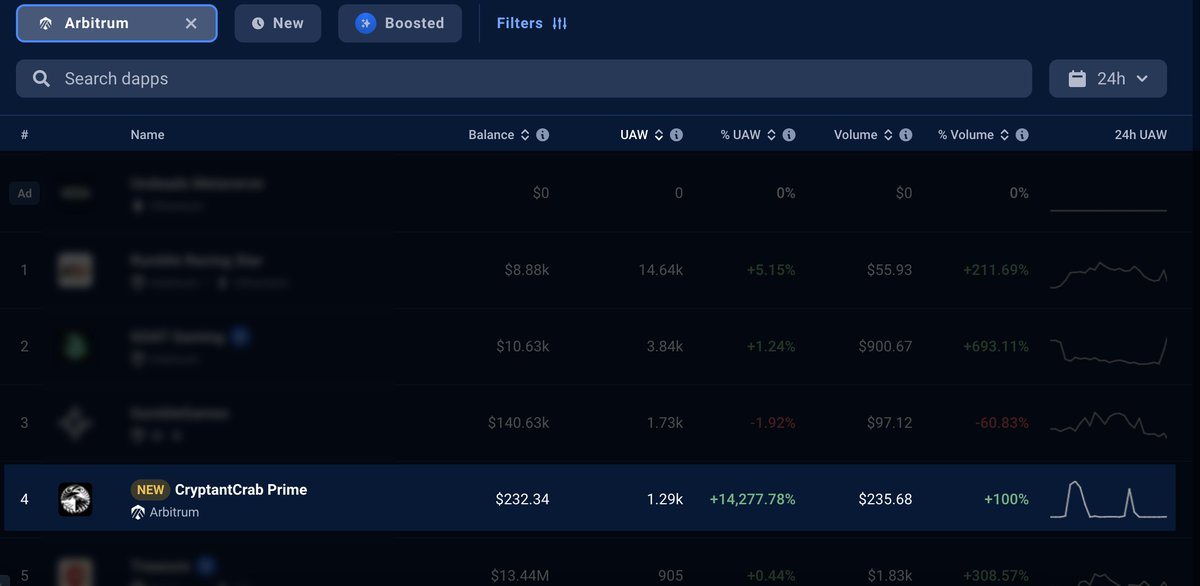Click CryptantCrab Prime's 24h UAW sparkline chart

pos(1107,499)
